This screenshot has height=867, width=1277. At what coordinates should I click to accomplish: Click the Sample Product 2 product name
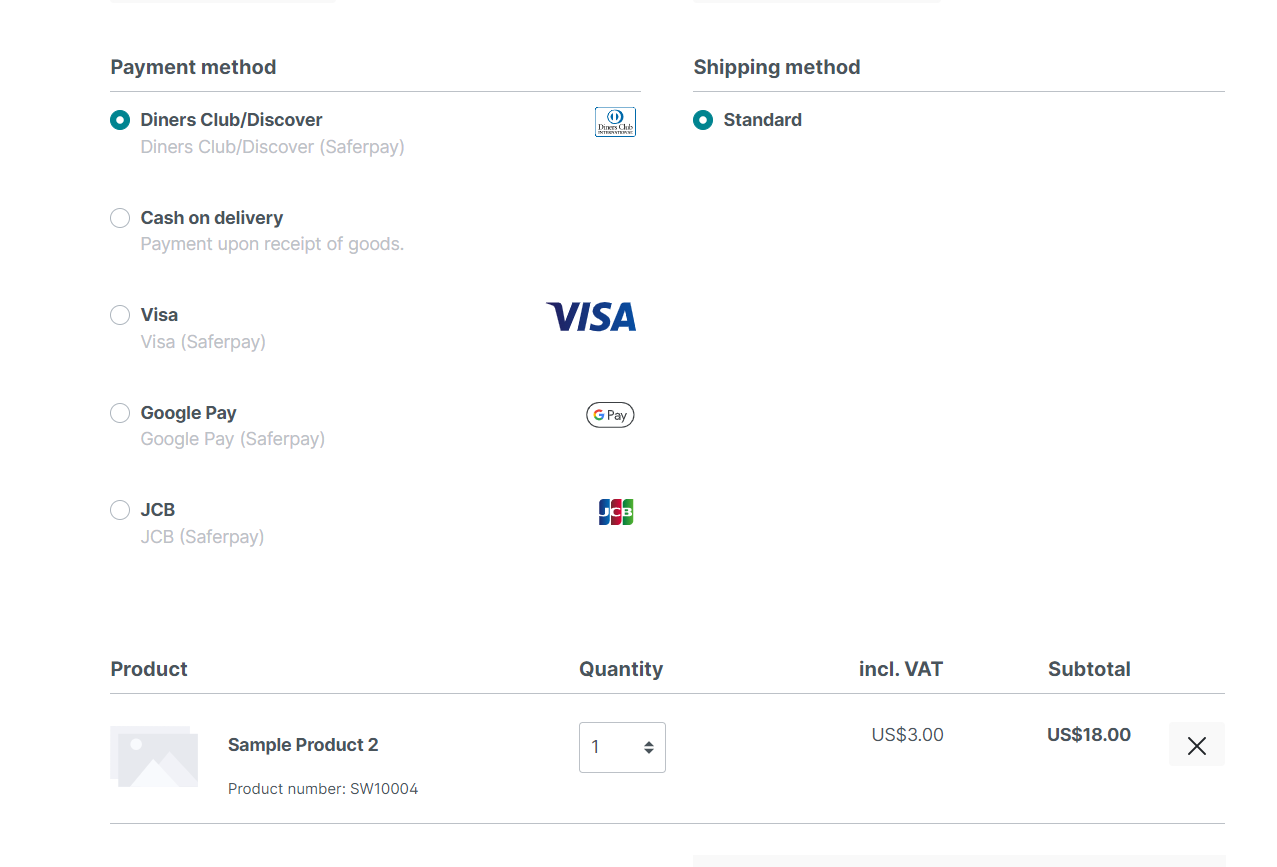pos(303,745)
